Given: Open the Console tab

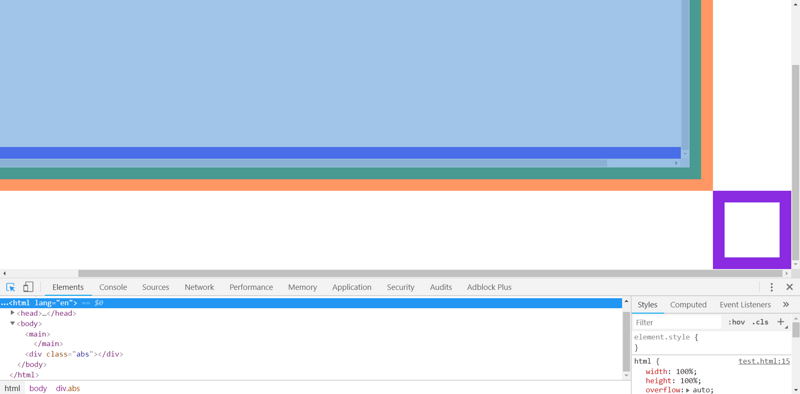Looking at the screenshot, I should coord(113,287).
